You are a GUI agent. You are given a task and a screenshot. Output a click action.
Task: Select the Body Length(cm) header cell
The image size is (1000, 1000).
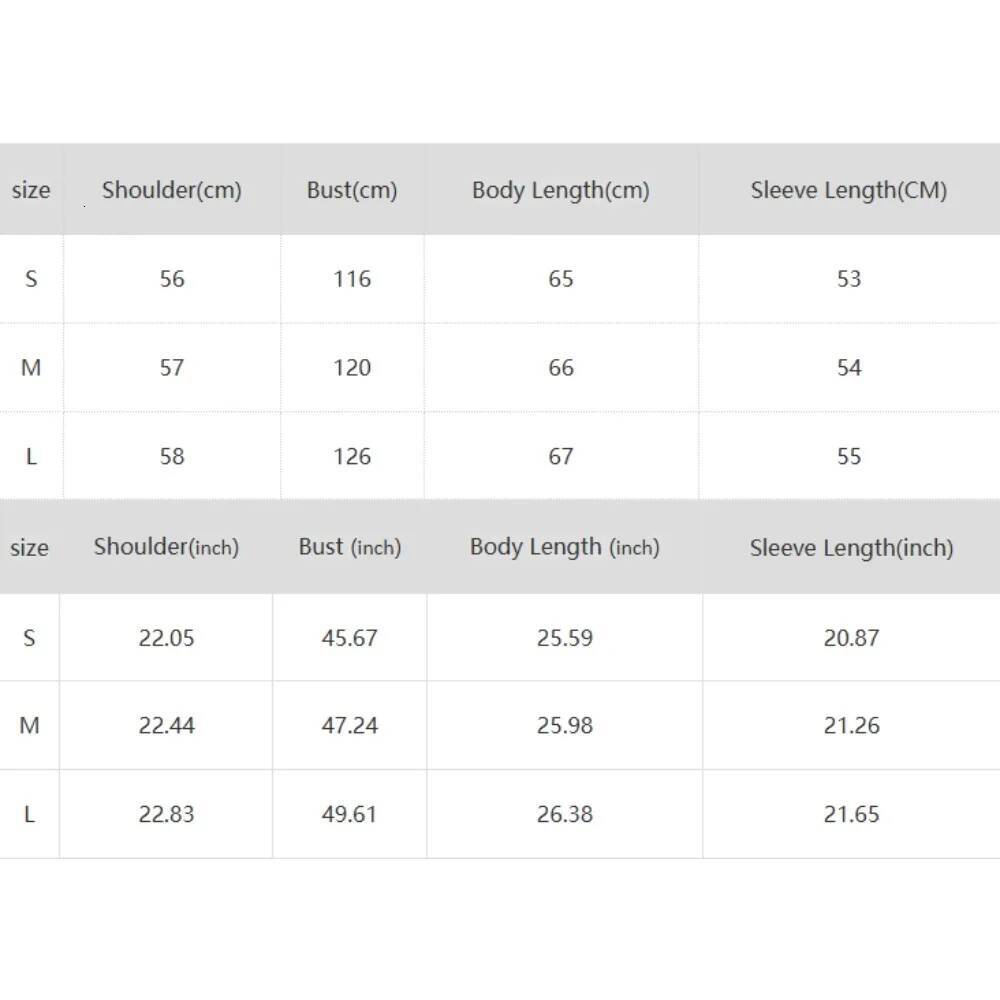tap(561, 190)
